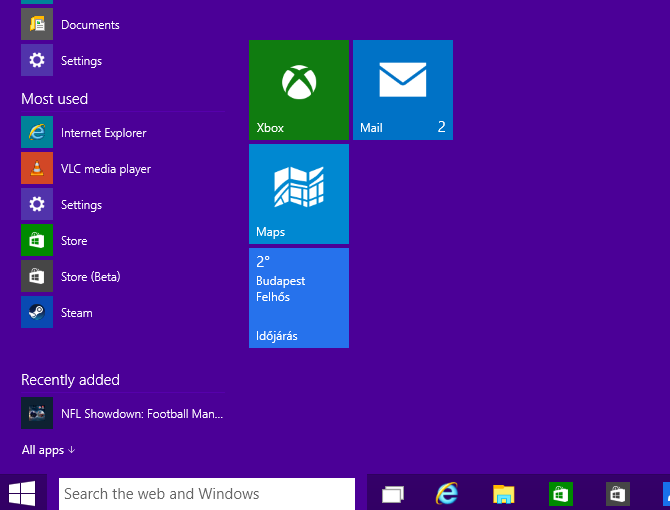Screen dimensions: 670x510
Task: Launch Internet Explorer from the taskbar
Action: (x=447, y=493)
